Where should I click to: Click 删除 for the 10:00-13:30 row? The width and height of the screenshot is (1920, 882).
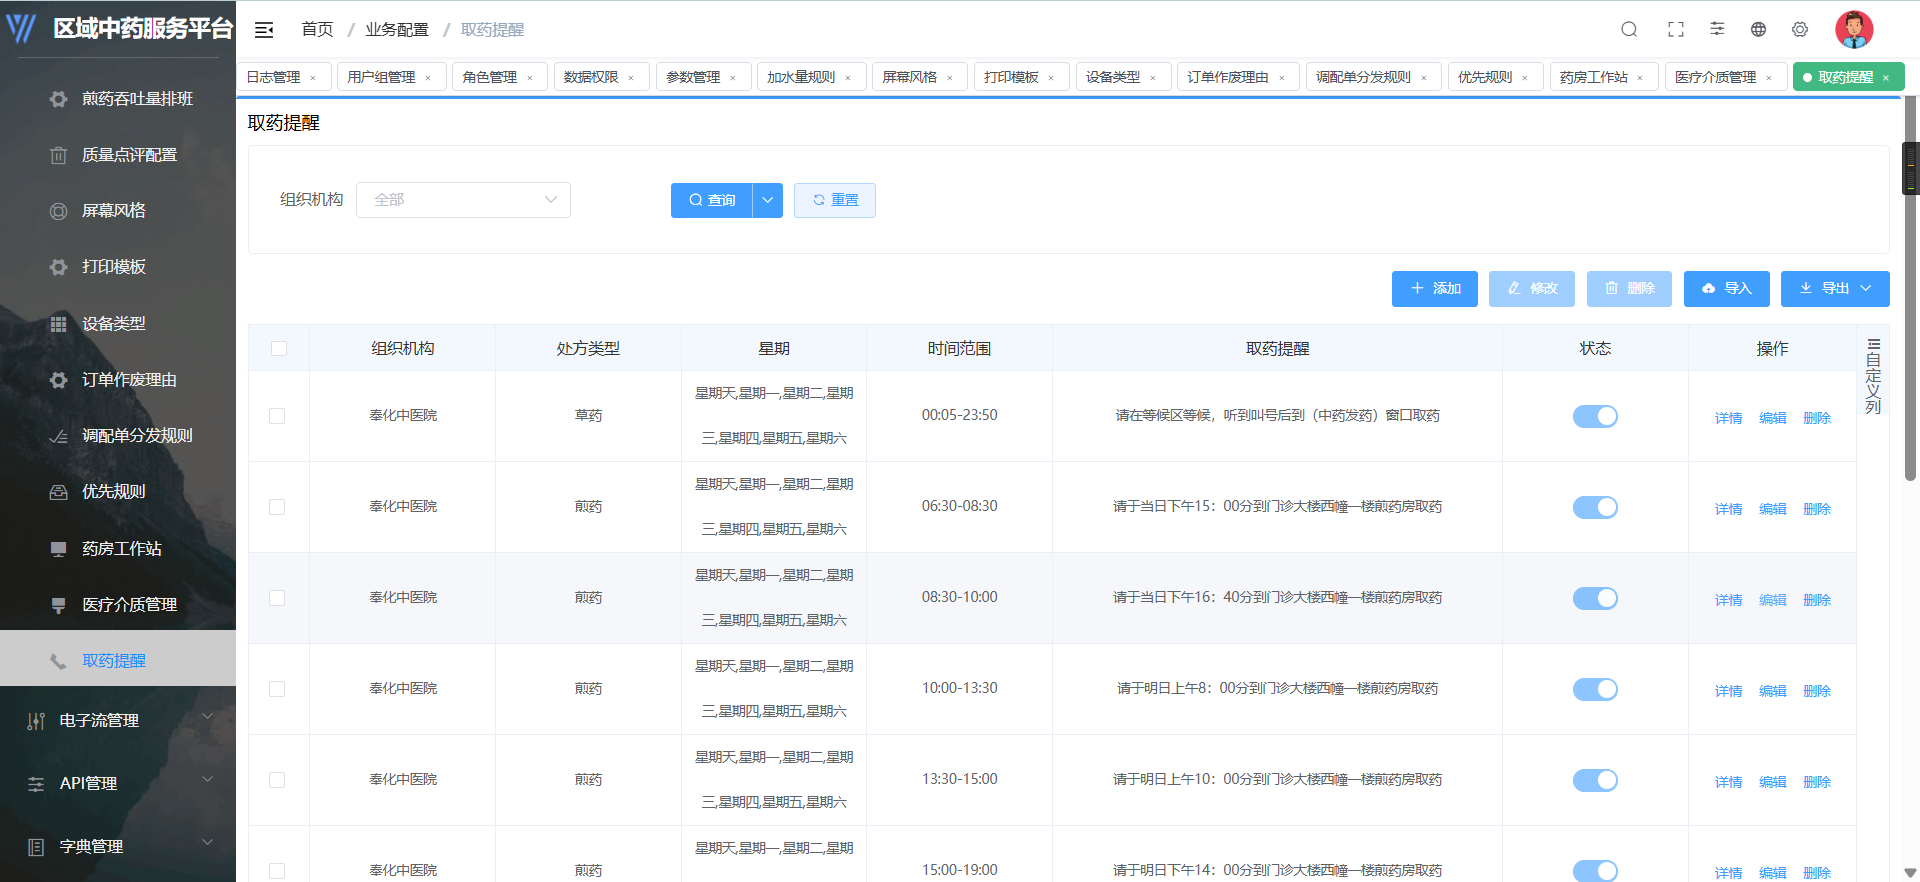1817,691
